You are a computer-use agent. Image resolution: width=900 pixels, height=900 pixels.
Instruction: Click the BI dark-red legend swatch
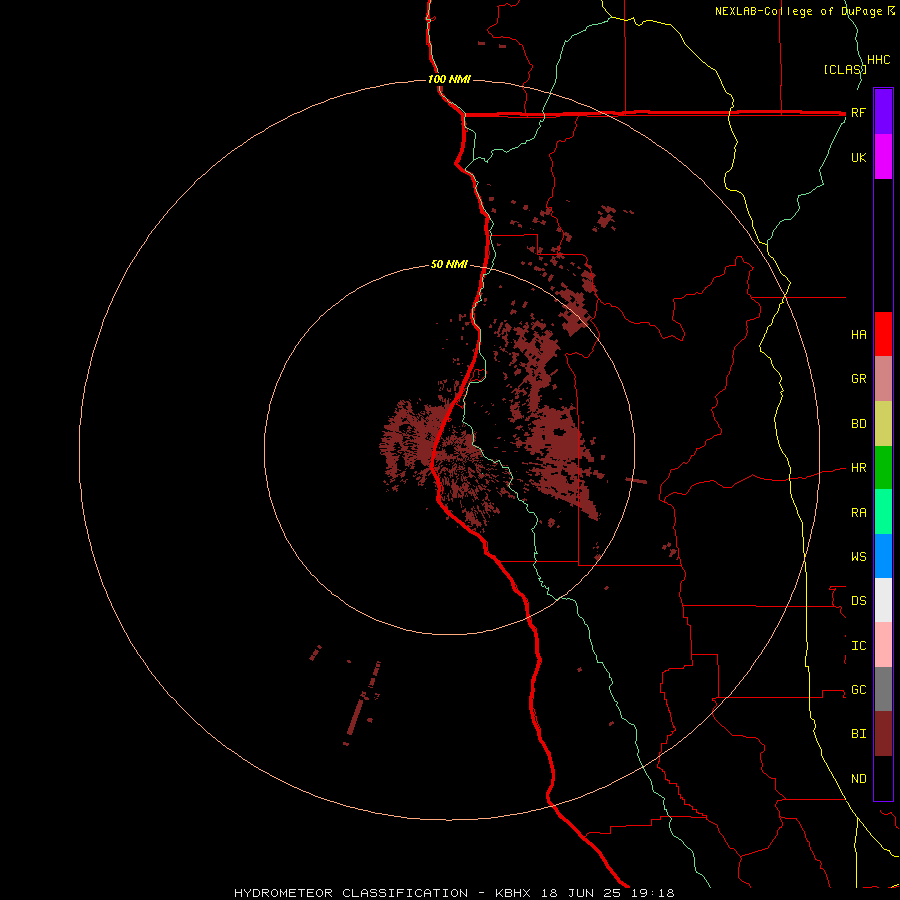click(x=883, y=734)
